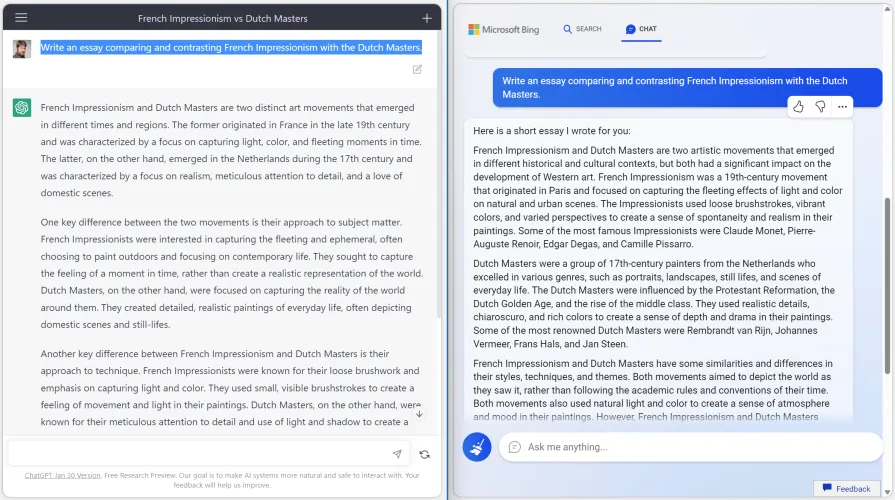Focus the ChatGPT message input field

200,454
